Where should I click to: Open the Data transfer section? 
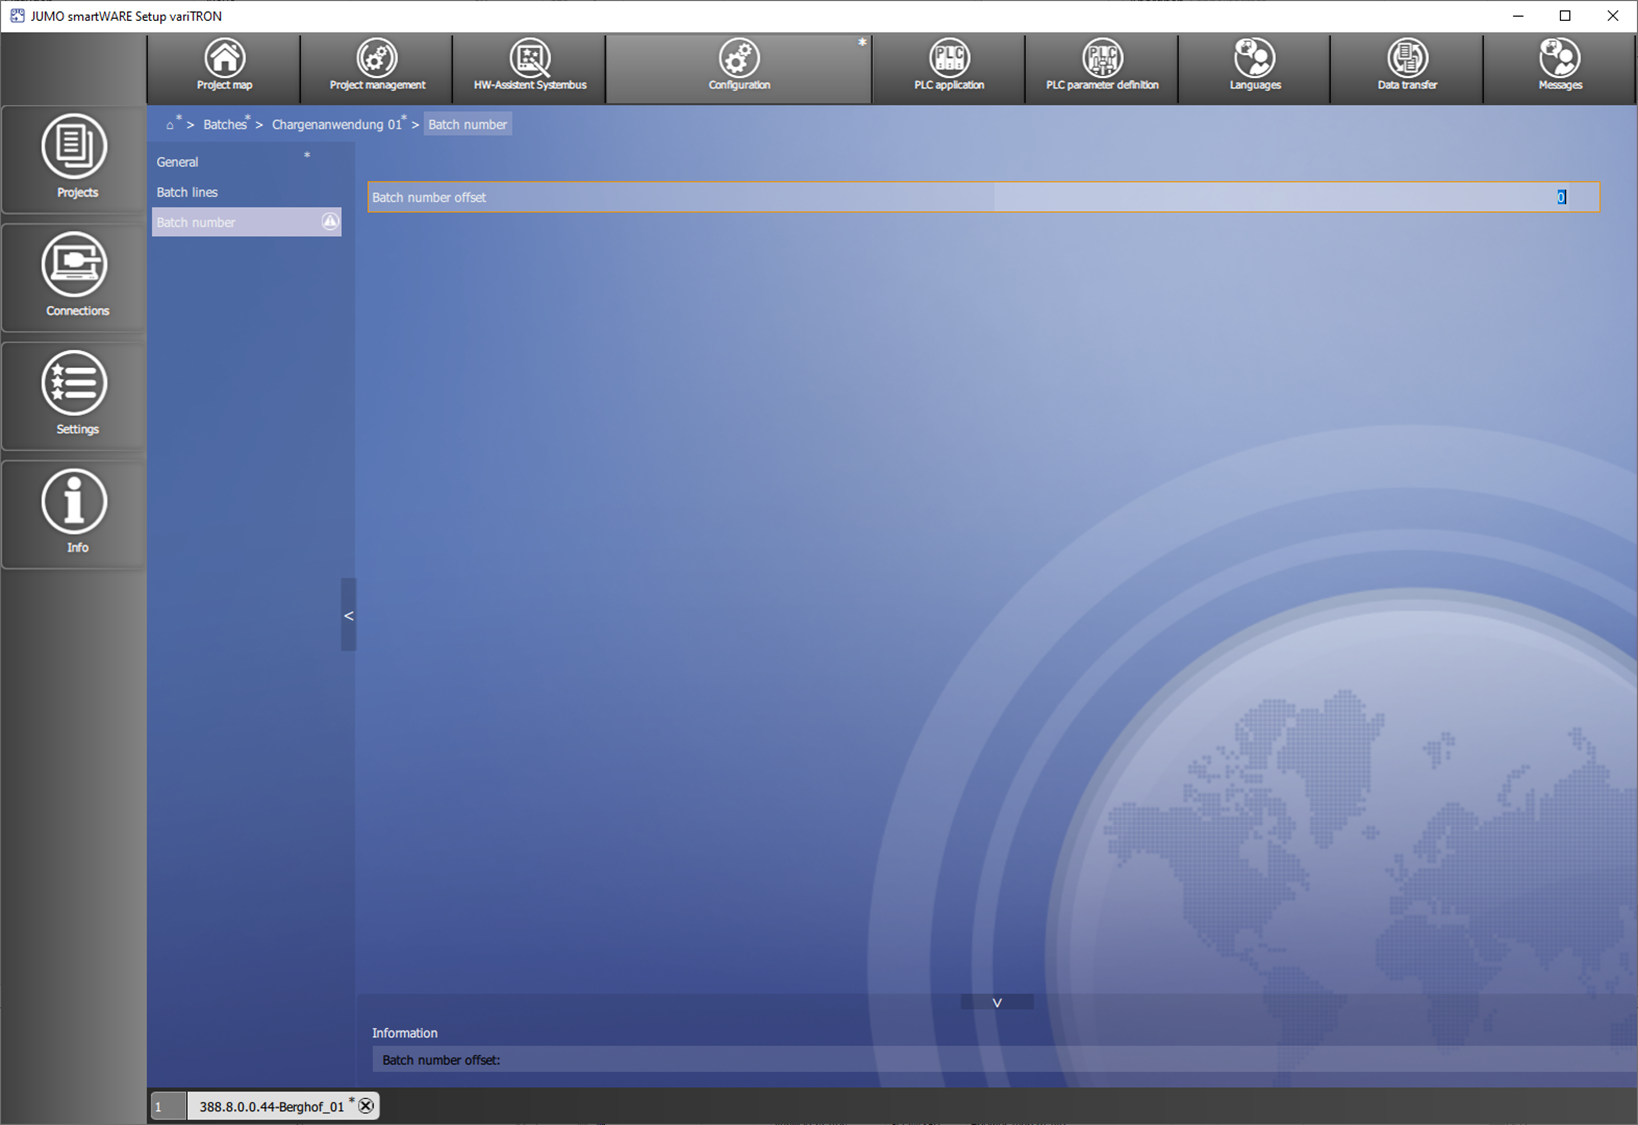click(x=1407, y=67)
